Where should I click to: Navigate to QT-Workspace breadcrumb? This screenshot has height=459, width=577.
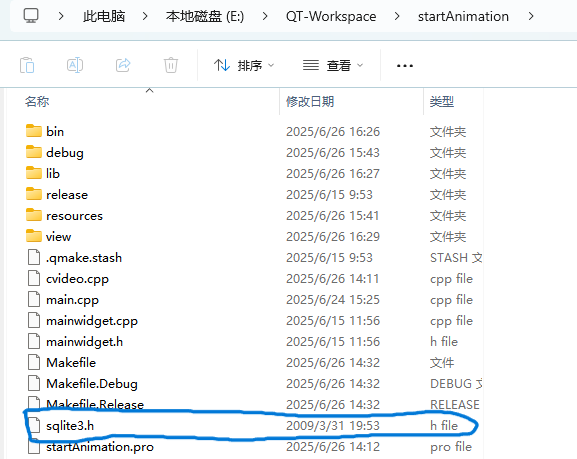[331, 16]
